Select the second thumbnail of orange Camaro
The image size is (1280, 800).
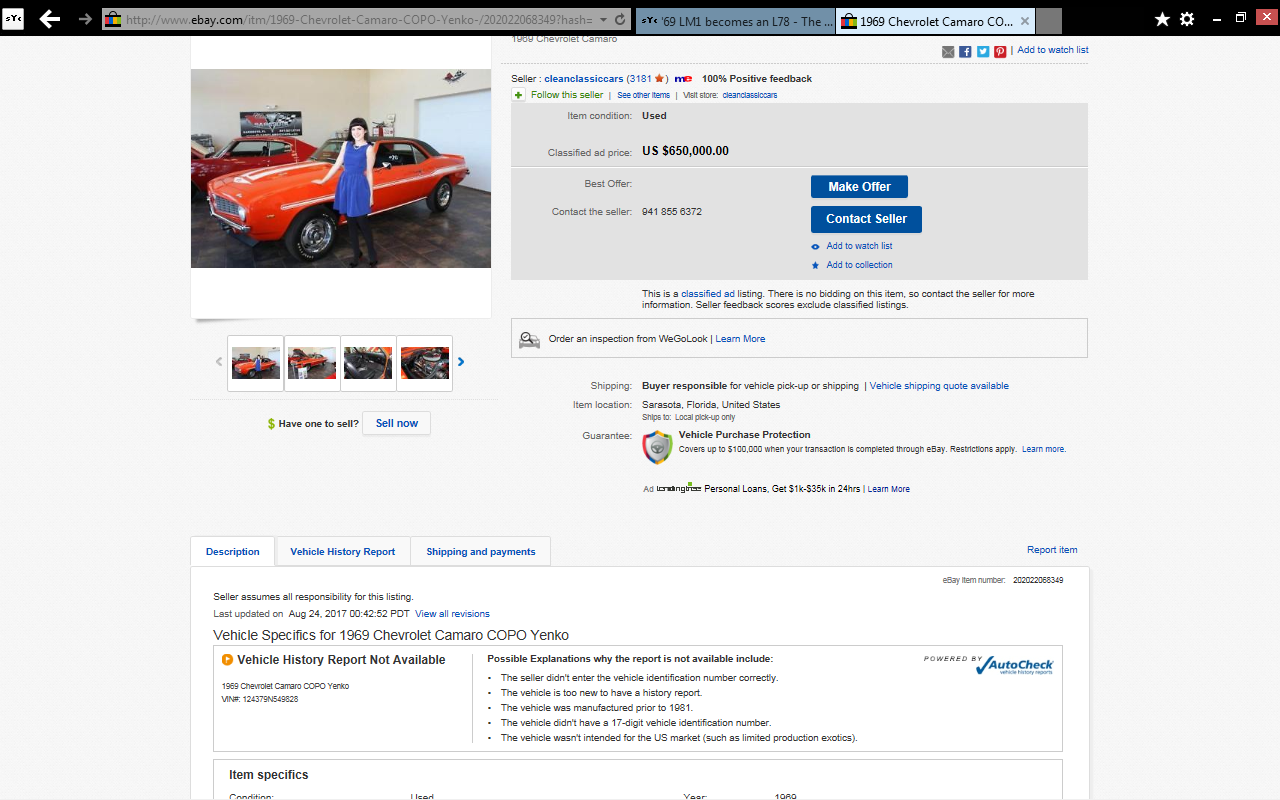tap(312, 363)
